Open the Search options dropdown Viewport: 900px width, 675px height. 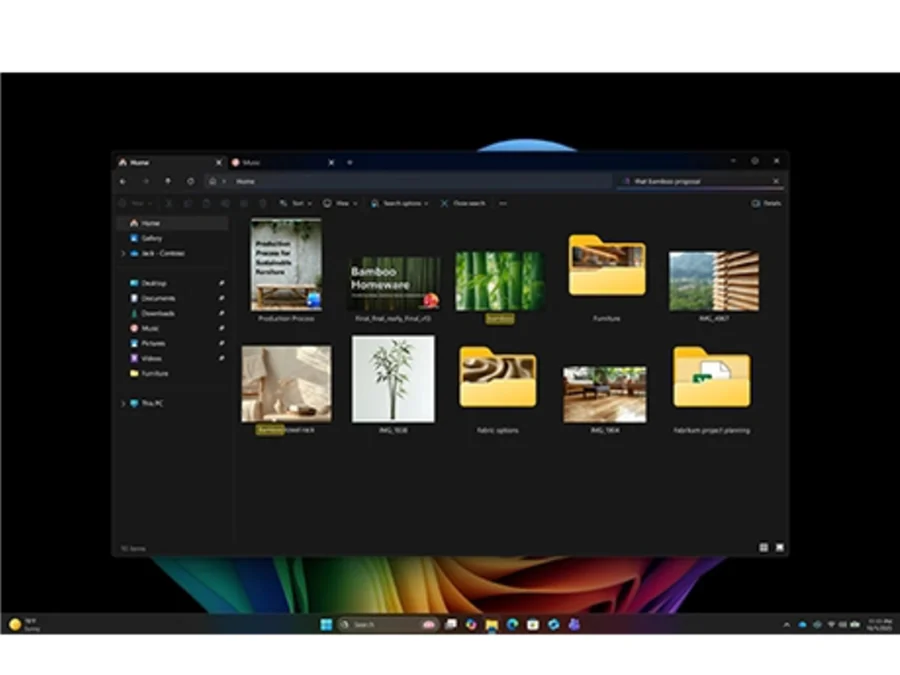click(399, 203)
